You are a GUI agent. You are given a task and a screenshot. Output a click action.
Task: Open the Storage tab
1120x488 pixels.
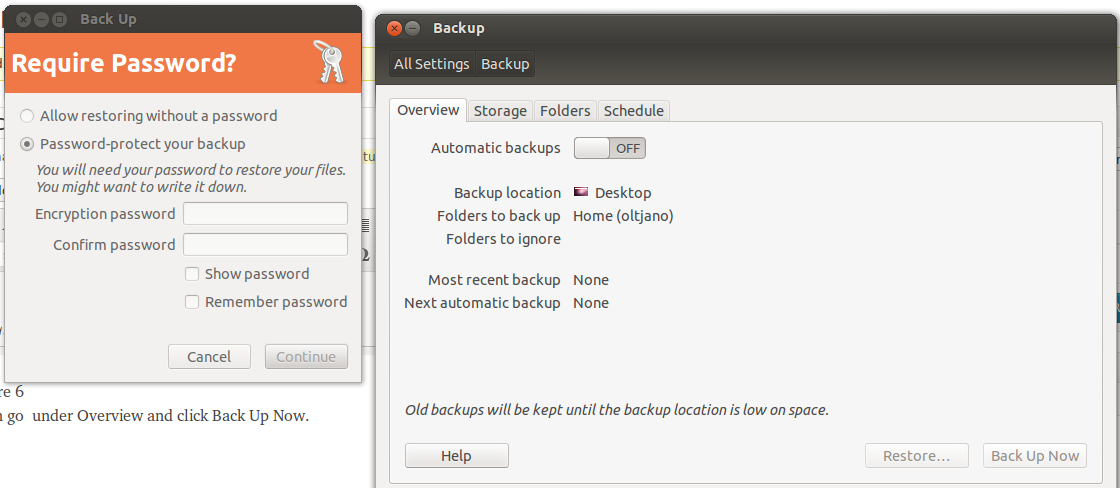500,111
